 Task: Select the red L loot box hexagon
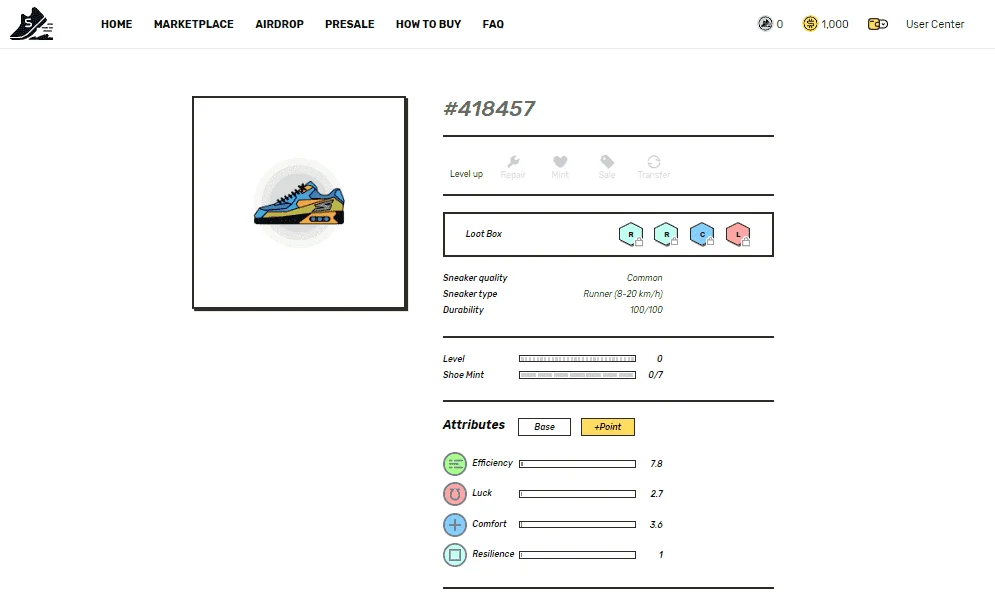[x=738, y=234]
